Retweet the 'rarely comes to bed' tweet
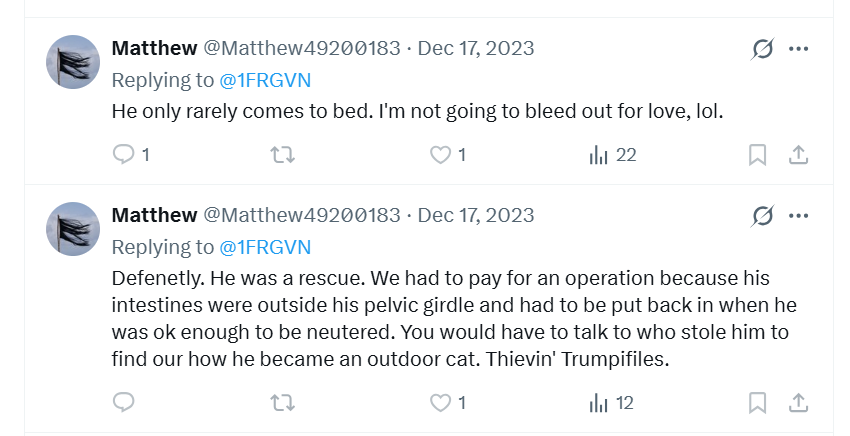The height and width of the screenshot is (436, 850). 282,155
